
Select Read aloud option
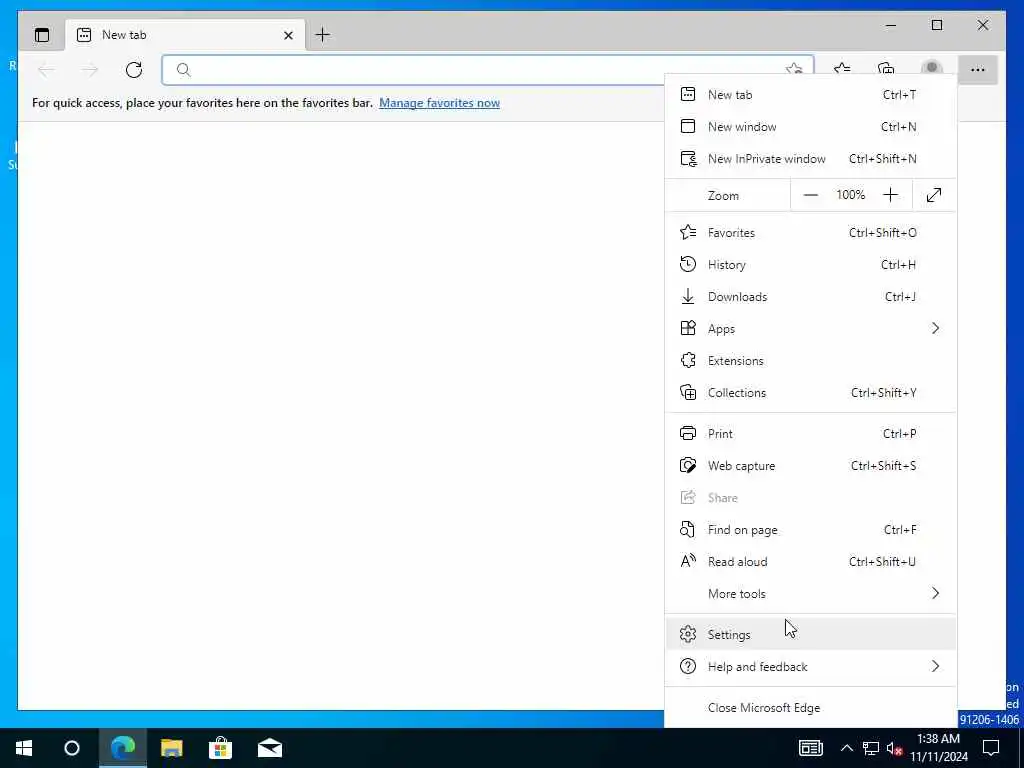[810, 562]
